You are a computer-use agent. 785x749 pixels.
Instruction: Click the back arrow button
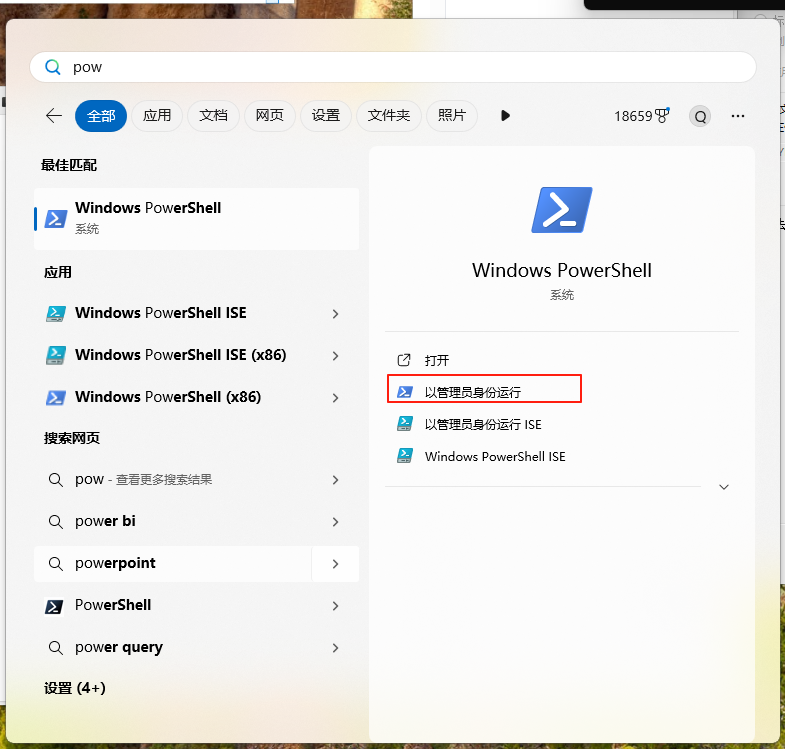pos(54,116)
